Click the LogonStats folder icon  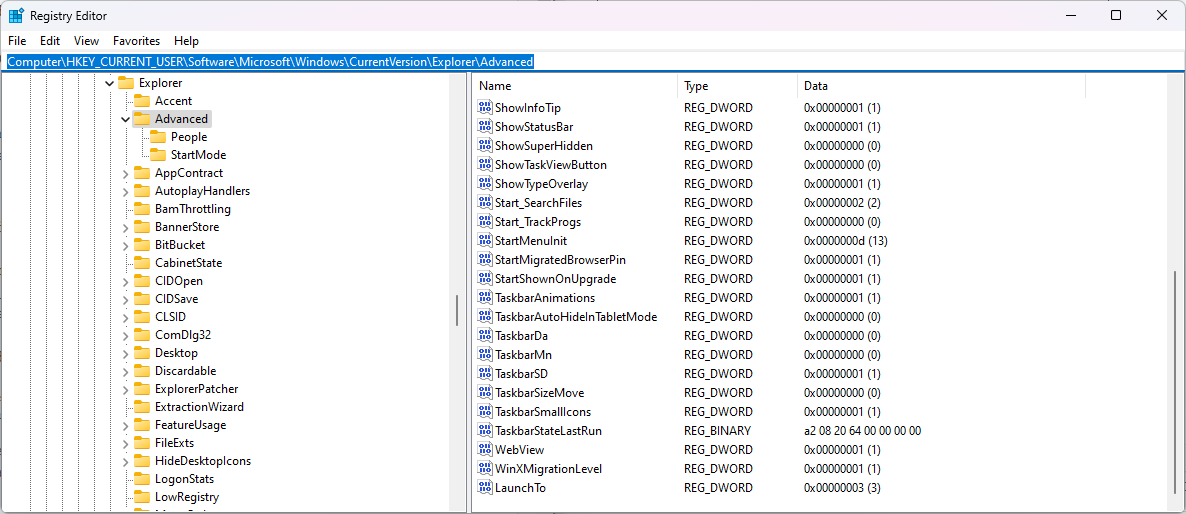tap(141, 479)
